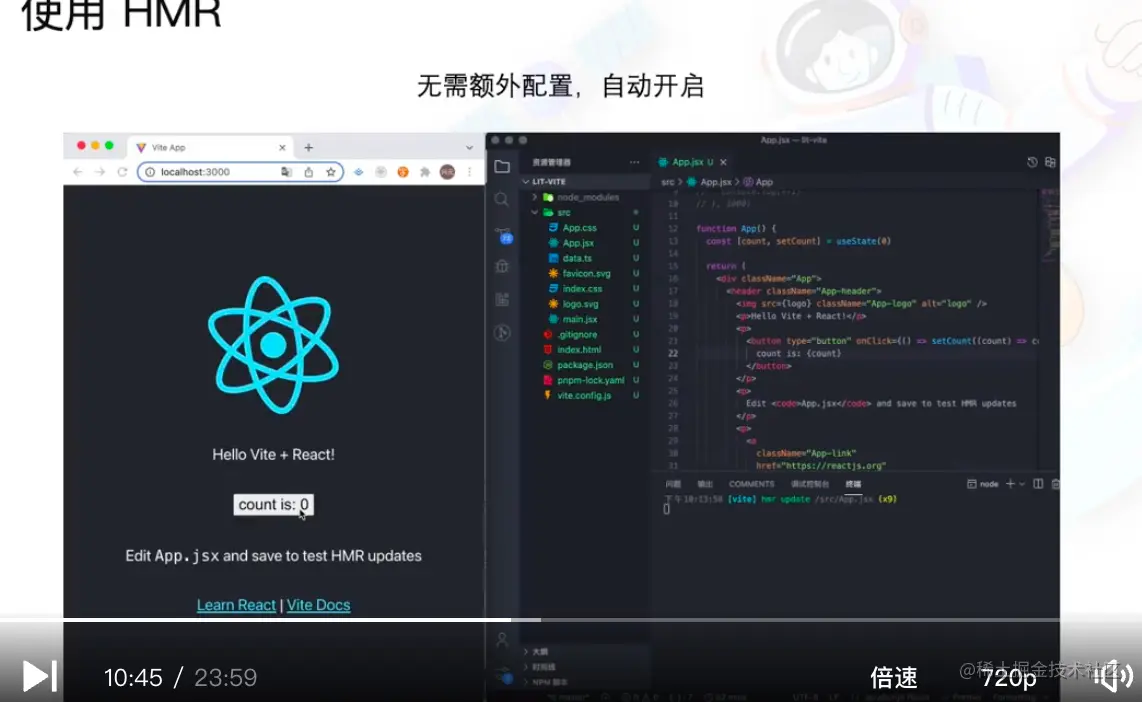Click the share icon in address bar

(x=309, y=172)
